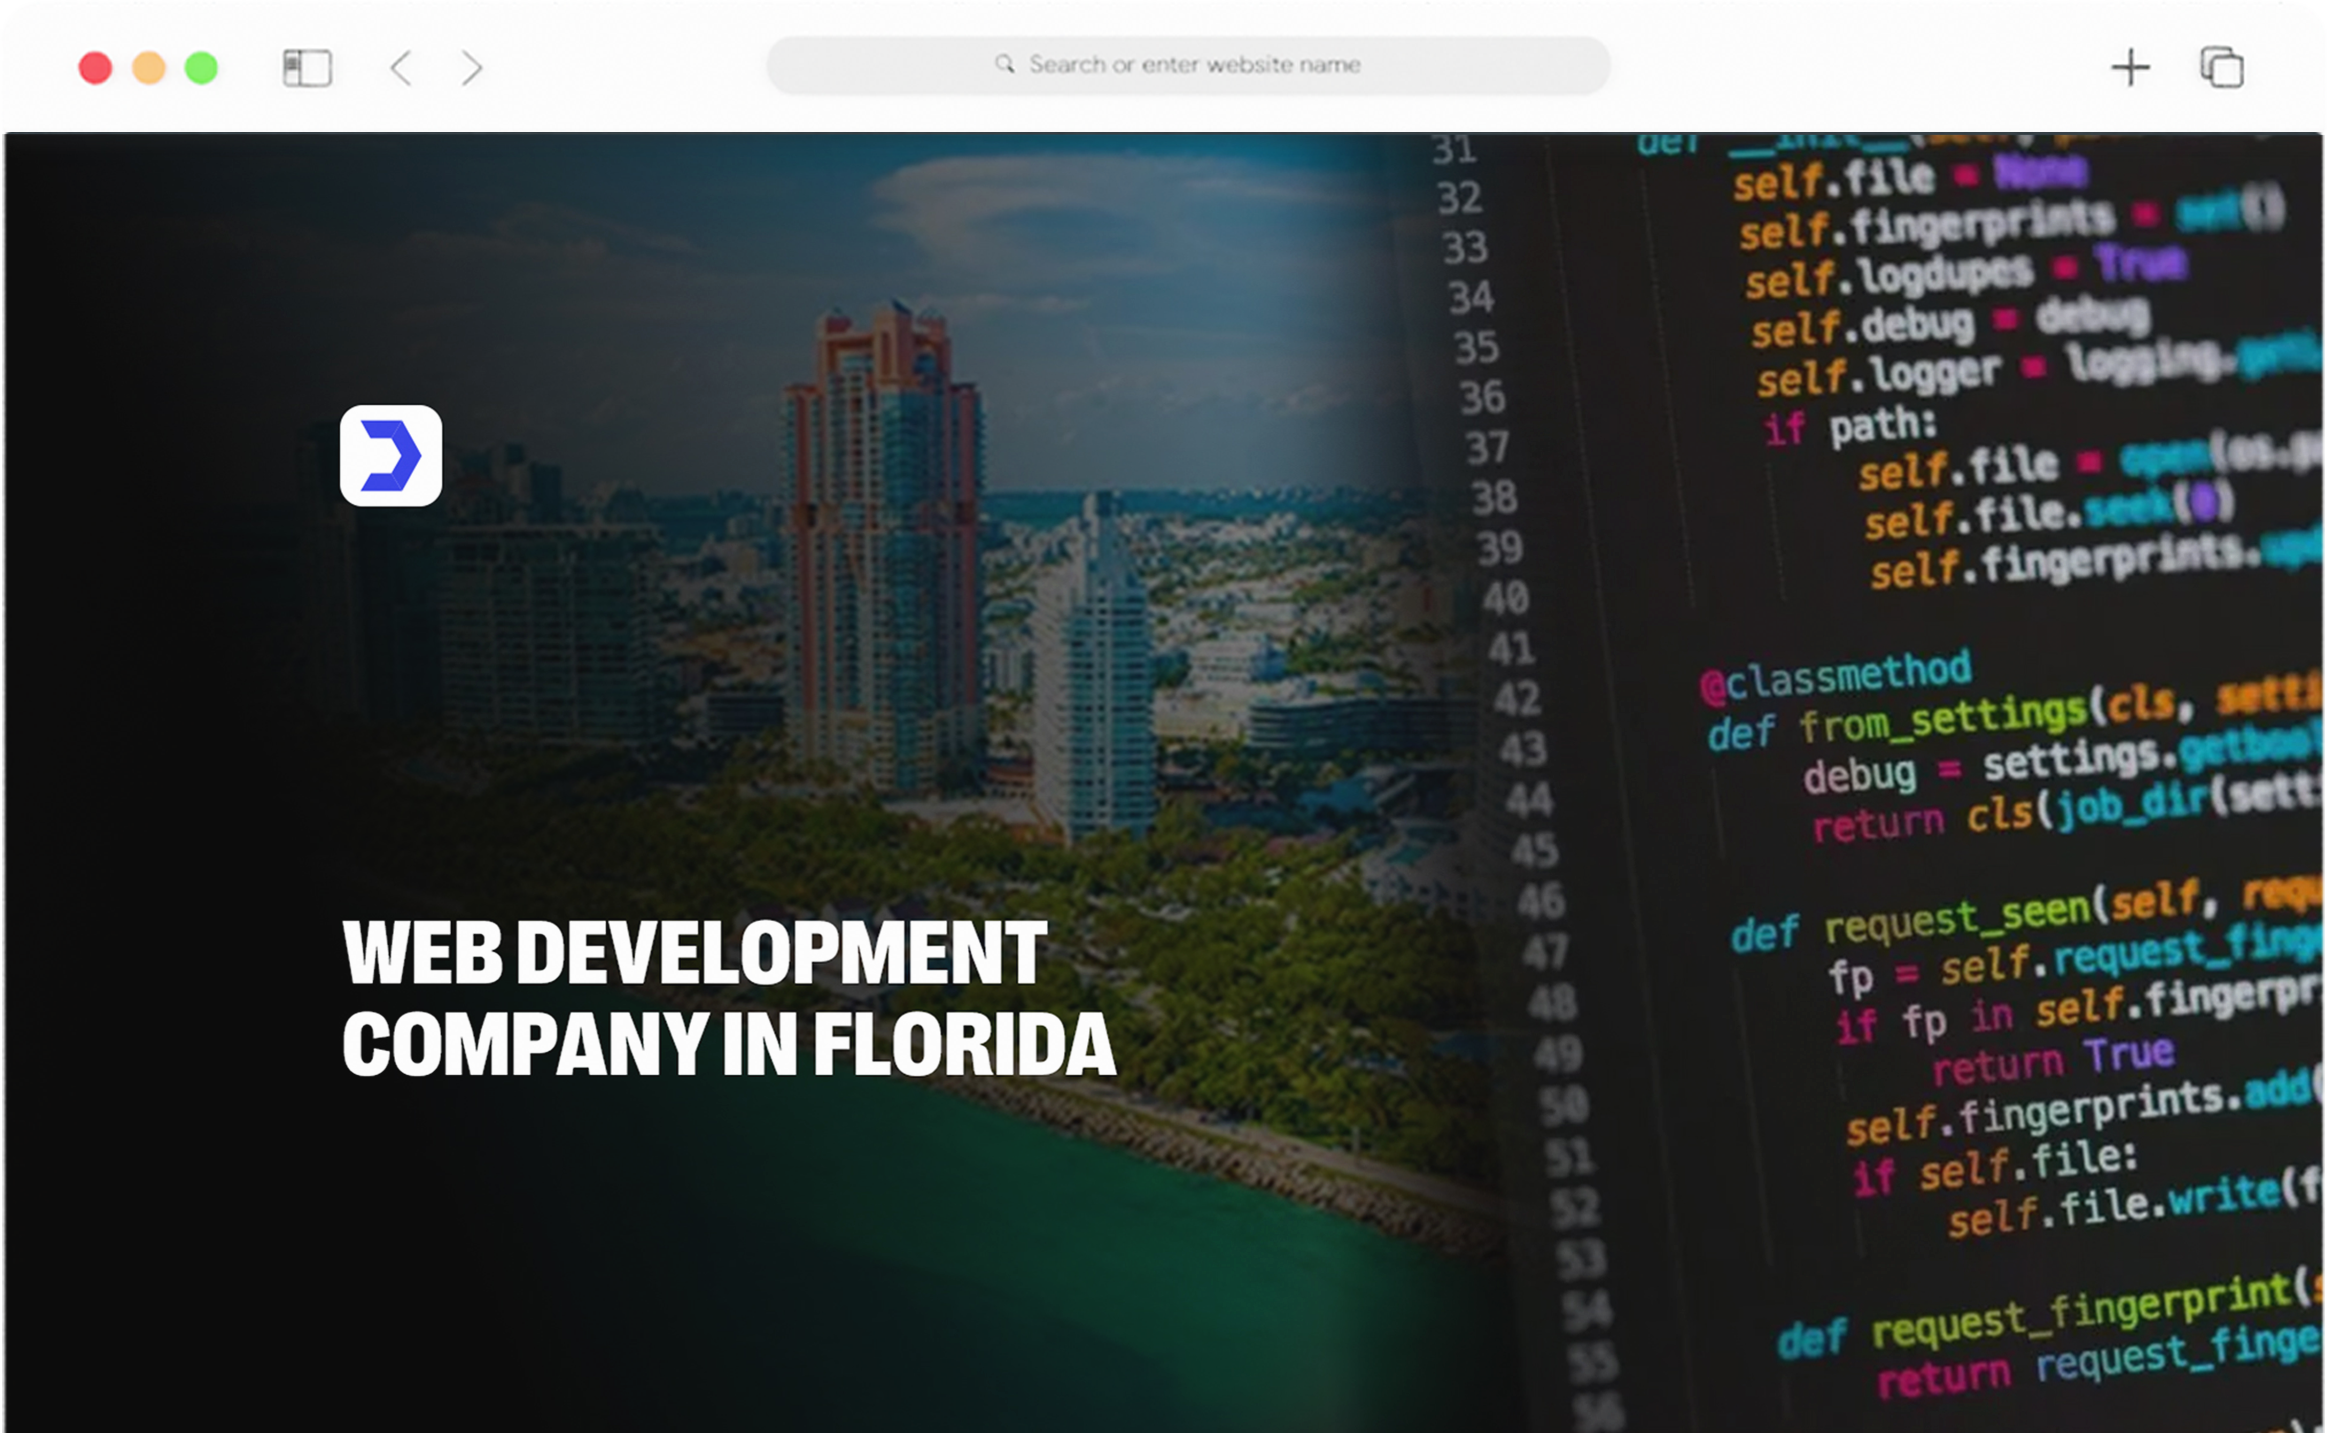Go forward with the right arrow
The width and height of the screenshot is (2327, 1433).
(x=472, y=68)
